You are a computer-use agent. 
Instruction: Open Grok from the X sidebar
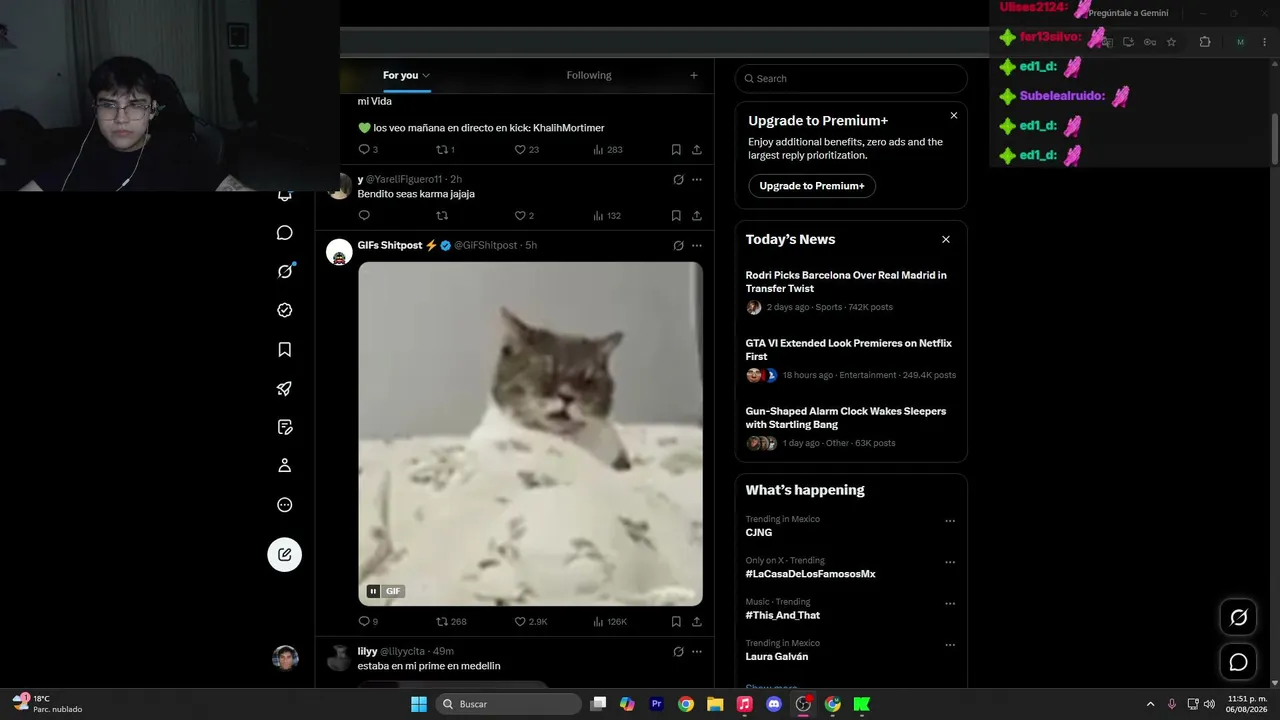coord(285,271)
